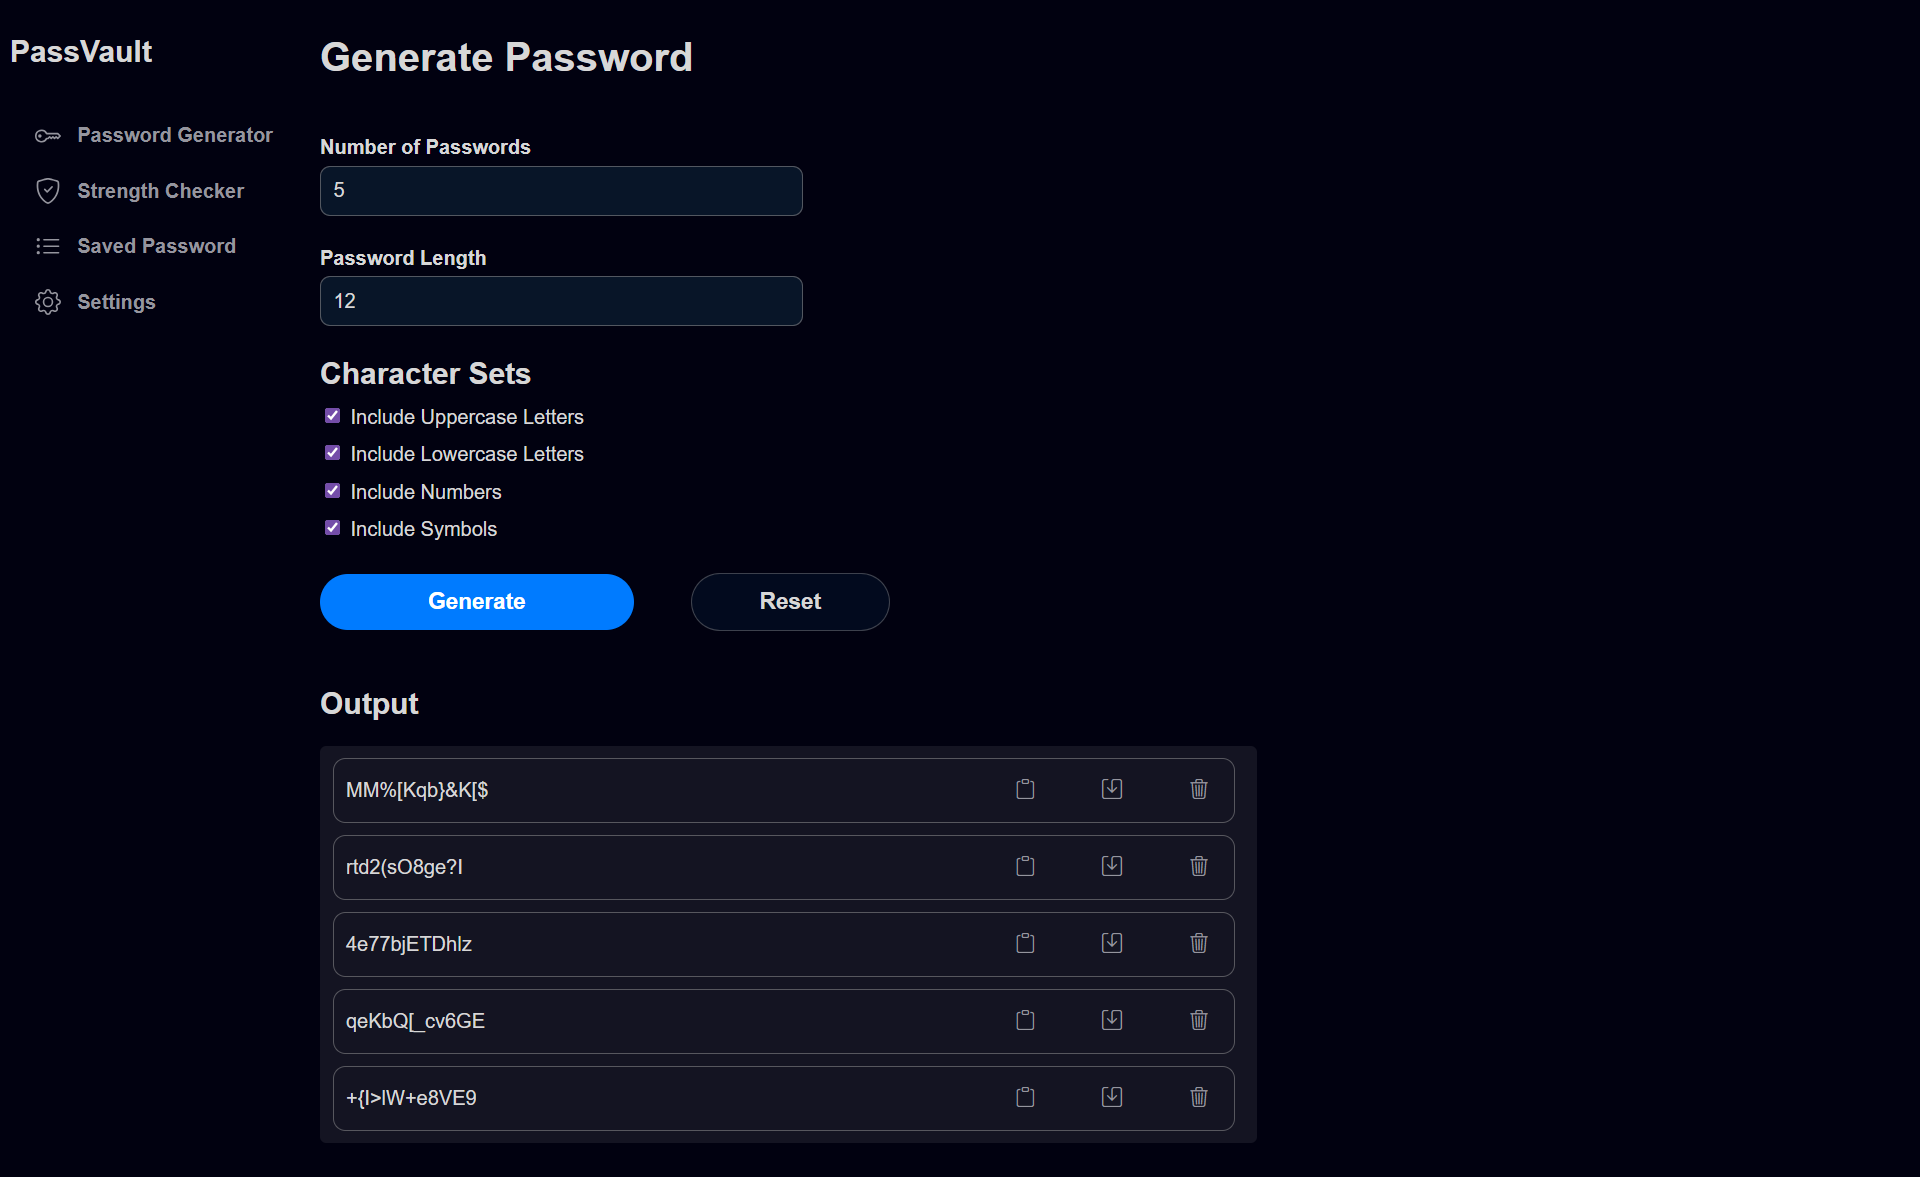The image size is (1920, 1177).
Task: Toggle Include Symbols off
Action: (331, 528)
